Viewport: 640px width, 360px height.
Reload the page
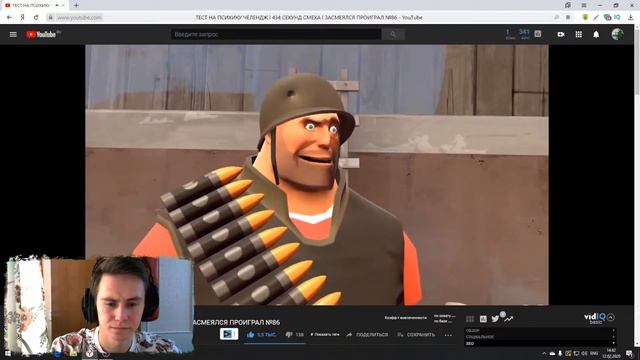coord(36,18)
